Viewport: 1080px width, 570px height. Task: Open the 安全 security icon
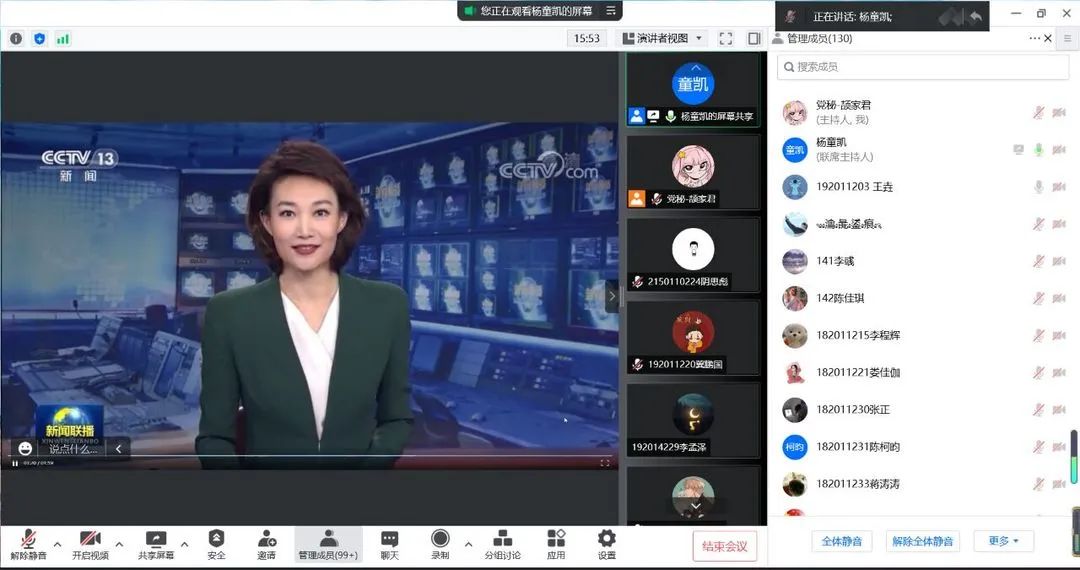(216, 544)
